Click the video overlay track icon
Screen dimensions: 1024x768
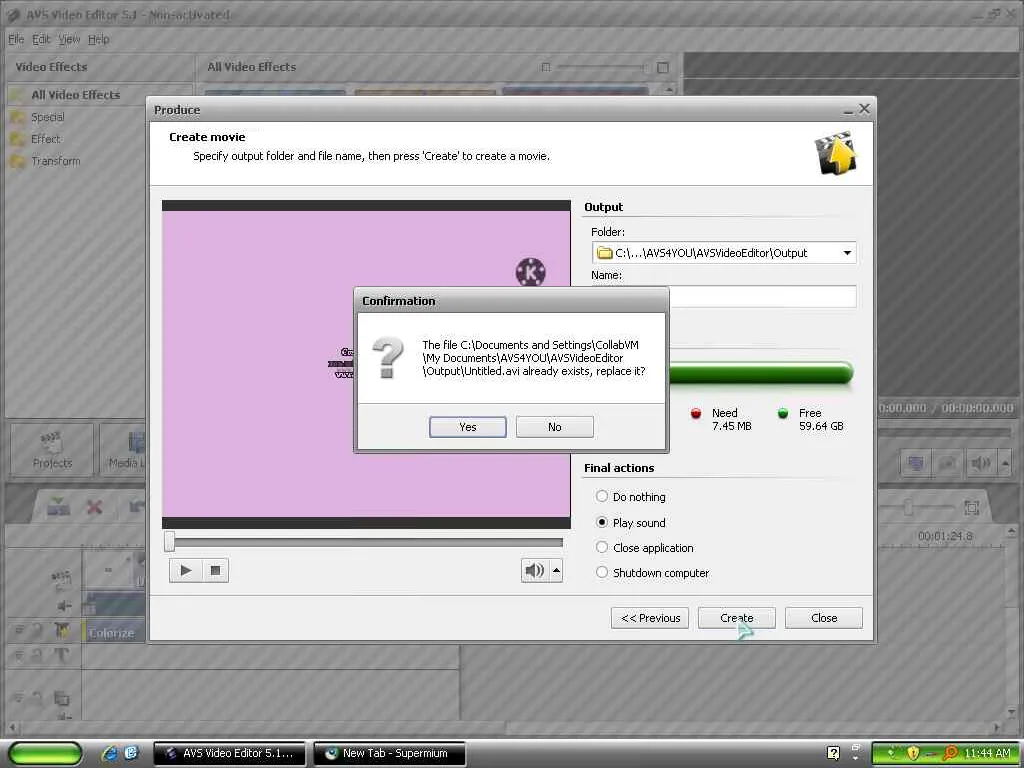coord(62,698)
